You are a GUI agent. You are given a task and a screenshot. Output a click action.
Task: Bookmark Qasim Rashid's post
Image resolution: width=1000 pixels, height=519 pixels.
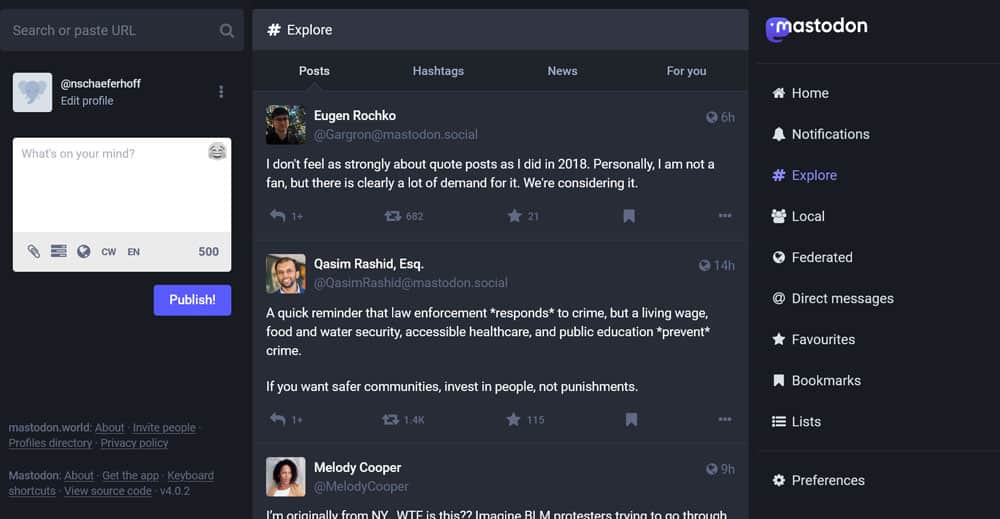click(x=631, y=419)
